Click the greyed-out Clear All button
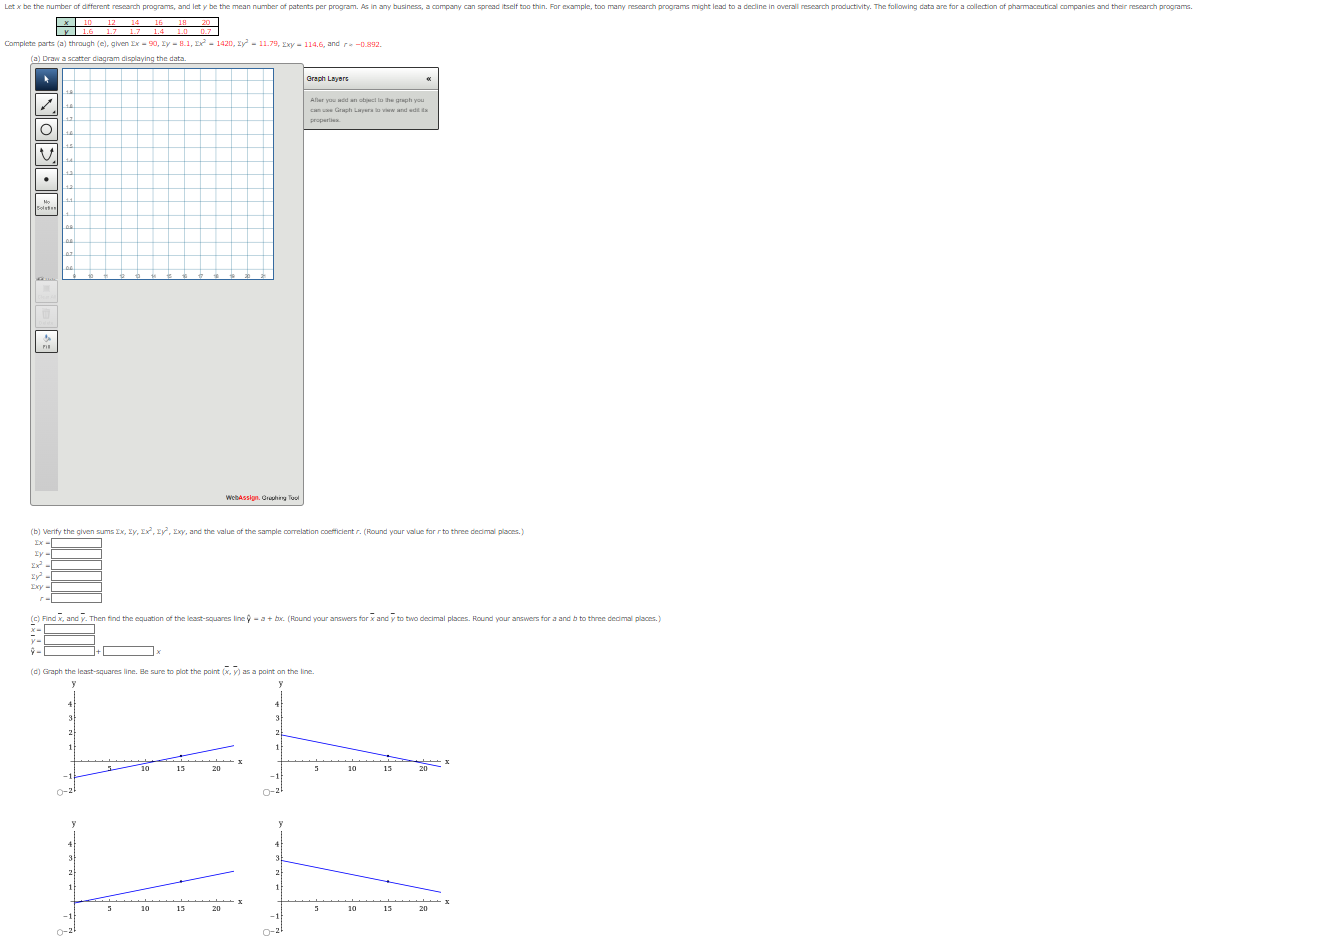The image size is (1319, 949). [x=46, y=291]
